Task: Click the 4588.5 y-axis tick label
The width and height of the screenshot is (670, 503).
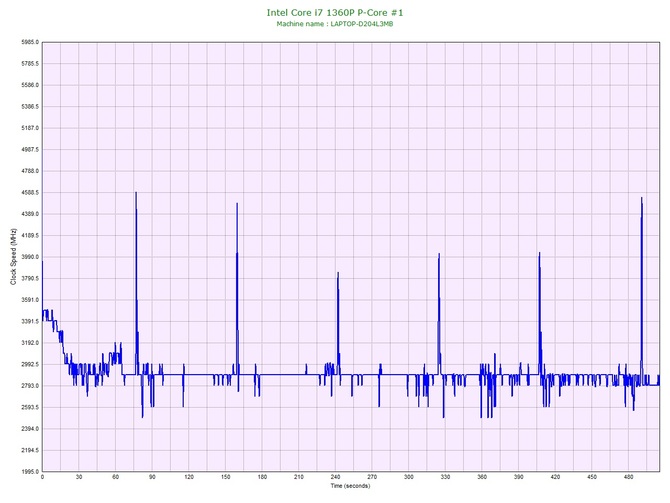Action: click(x=30, y=193)
